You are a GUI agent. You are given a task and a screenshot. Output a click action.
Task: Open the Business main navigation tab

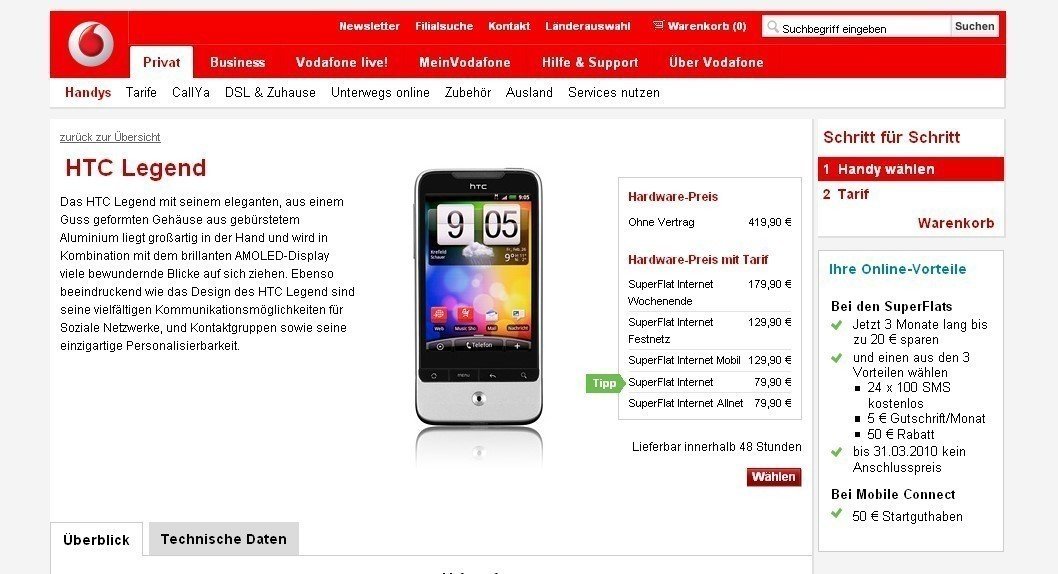(238, 62)
